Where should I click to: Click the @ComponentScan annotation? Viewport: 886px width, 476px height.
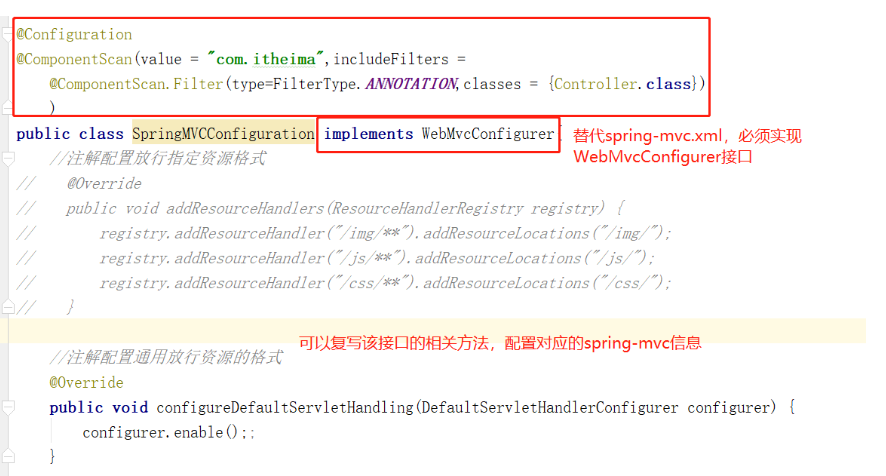tap(75, 59)
